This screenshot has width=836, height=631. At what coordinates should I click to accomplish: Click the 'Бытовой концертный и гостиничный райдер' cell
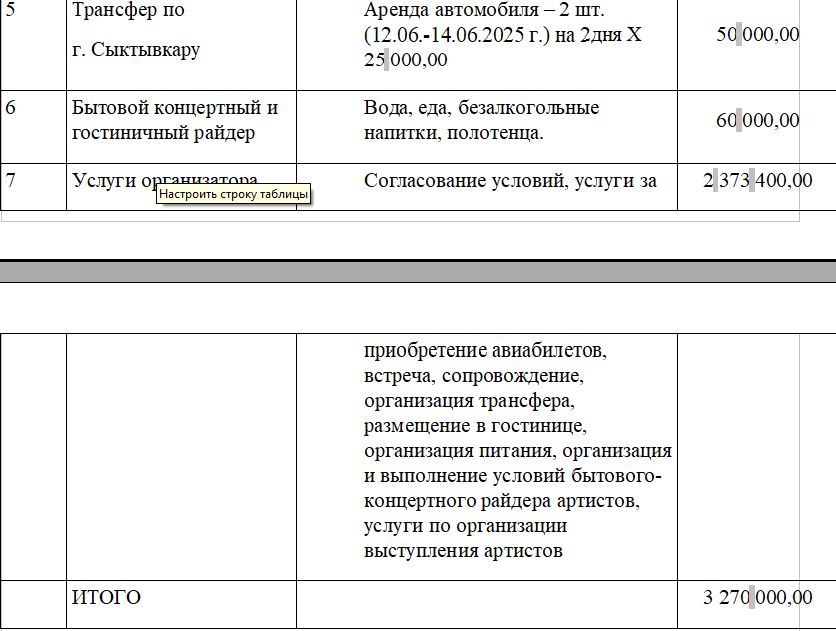(x=174, y=120)
